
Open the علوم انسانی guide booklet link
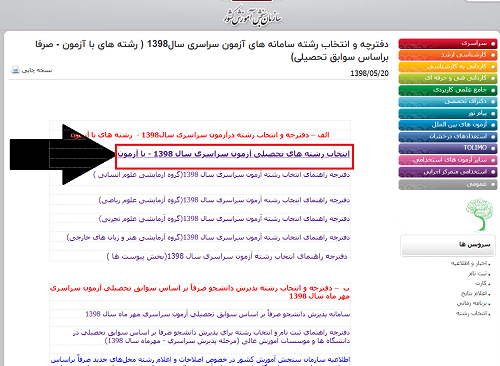(222, 175)
